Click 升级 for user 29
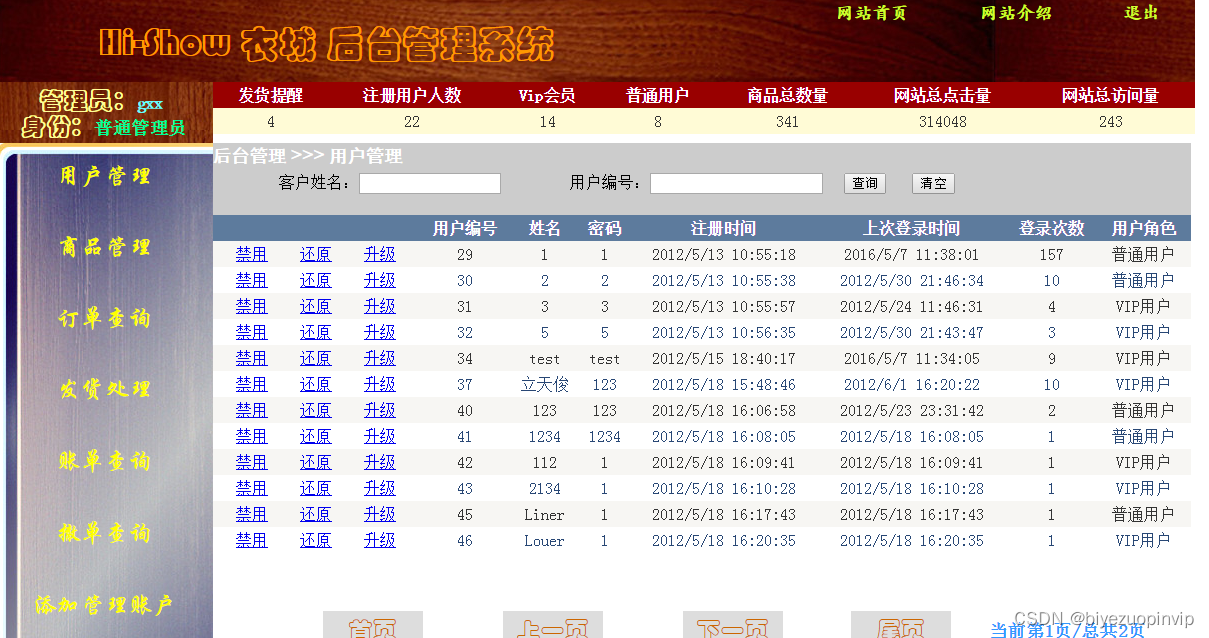Viewport: 1209px width, 638px height. [380, 254]
